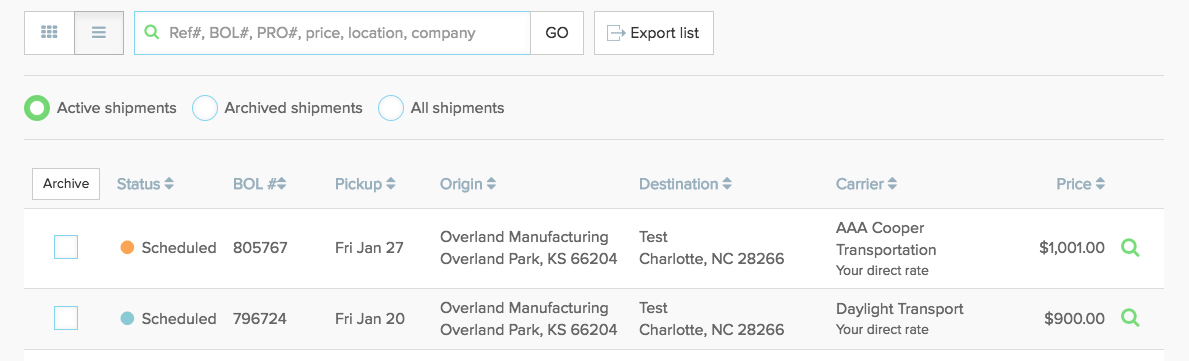Screen dimensions: 1189x361
Task: Click blue status dot for BOL 796724
Action: [127, 319]
